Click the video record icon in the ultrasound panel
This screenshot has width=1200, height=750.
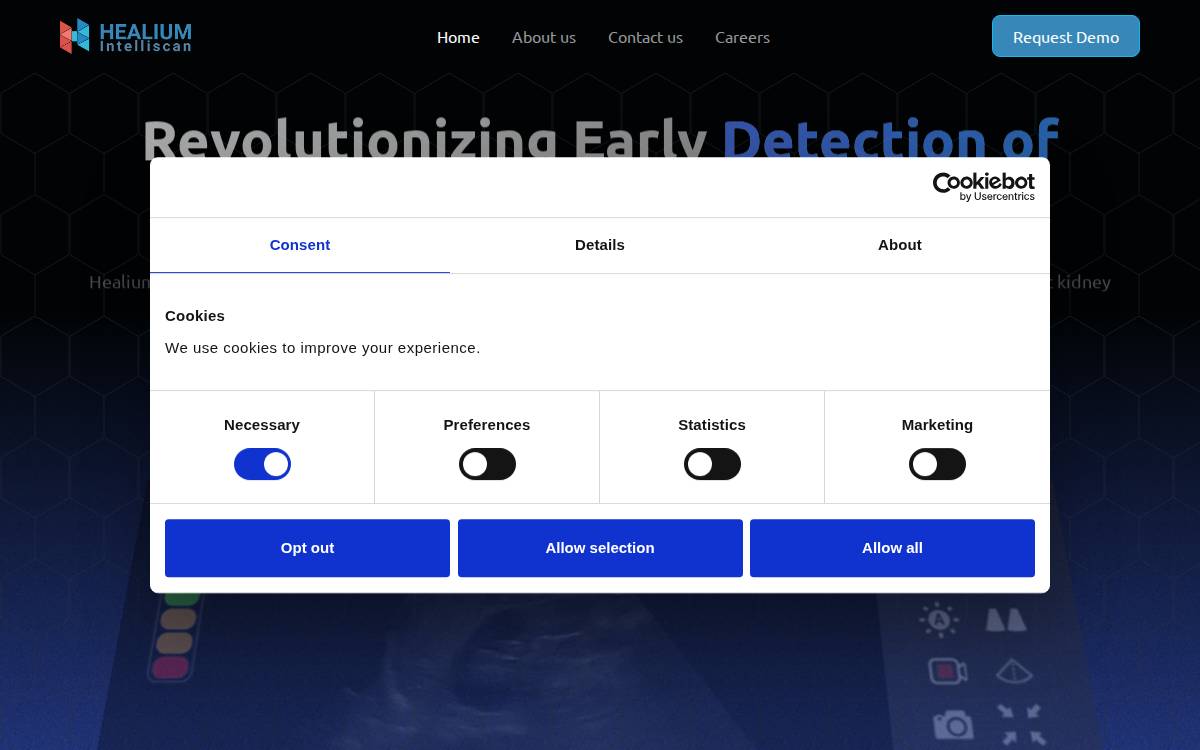click(947, 670)
